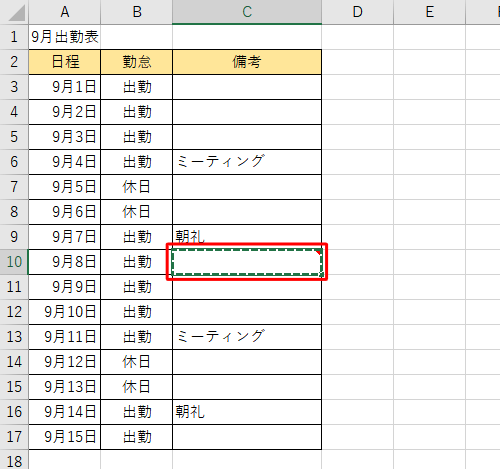
Task: Select the date cell 9月9日
Action: click(x=65, y=287)
